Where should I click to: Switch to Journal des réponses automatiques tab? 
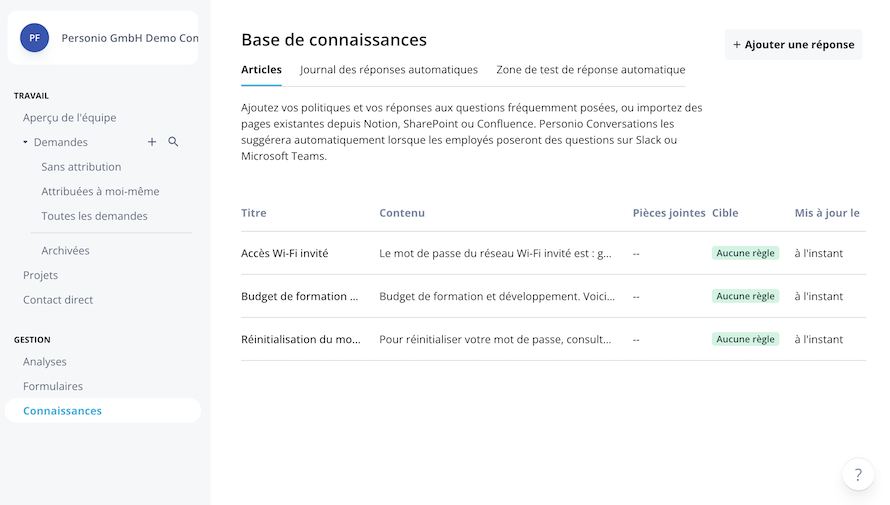tap(389, 70)
